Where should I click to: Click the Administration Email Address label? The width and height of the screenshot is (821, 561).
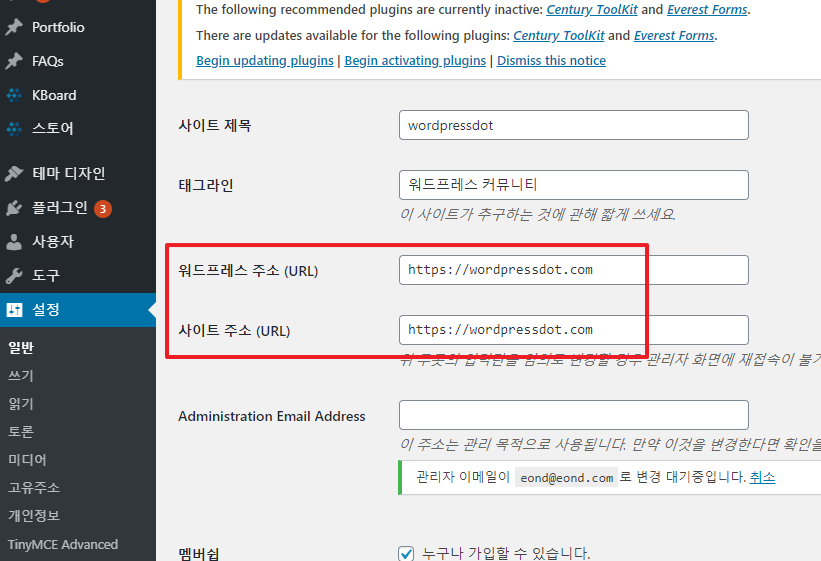[272, 416]
